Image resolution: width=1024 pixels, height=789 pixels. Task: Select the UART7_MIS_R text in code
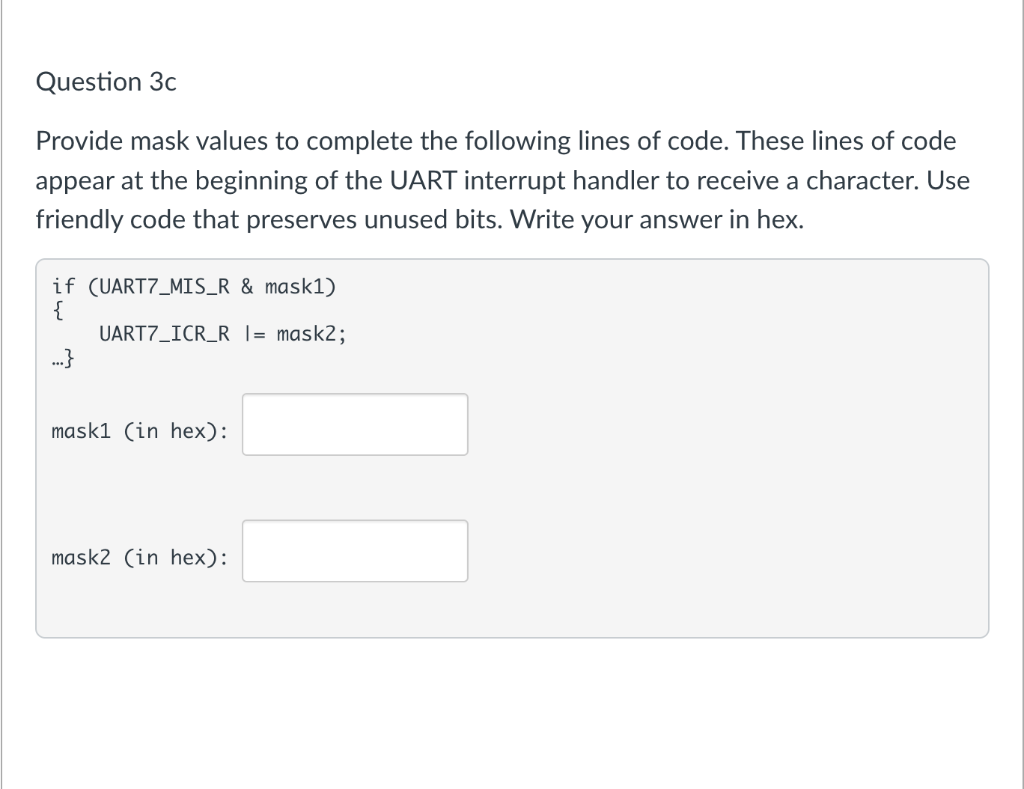point(164,287)
